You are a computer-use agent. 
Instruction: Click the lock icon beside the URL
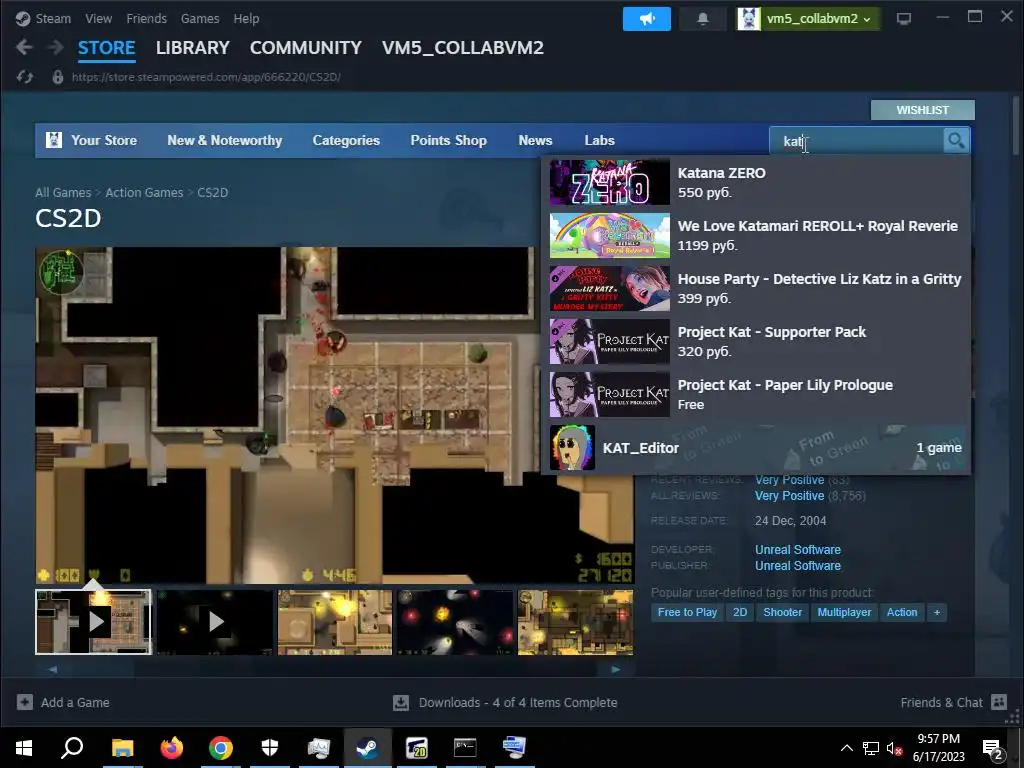[x=57, y=77]
